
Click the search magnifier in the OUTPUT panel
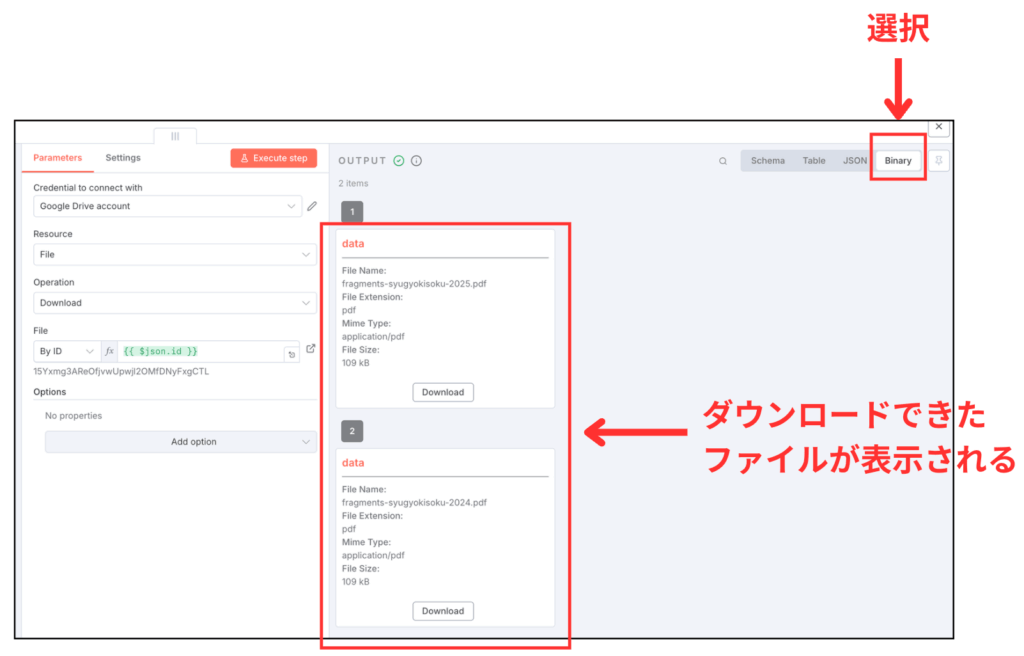coord(724,160)
